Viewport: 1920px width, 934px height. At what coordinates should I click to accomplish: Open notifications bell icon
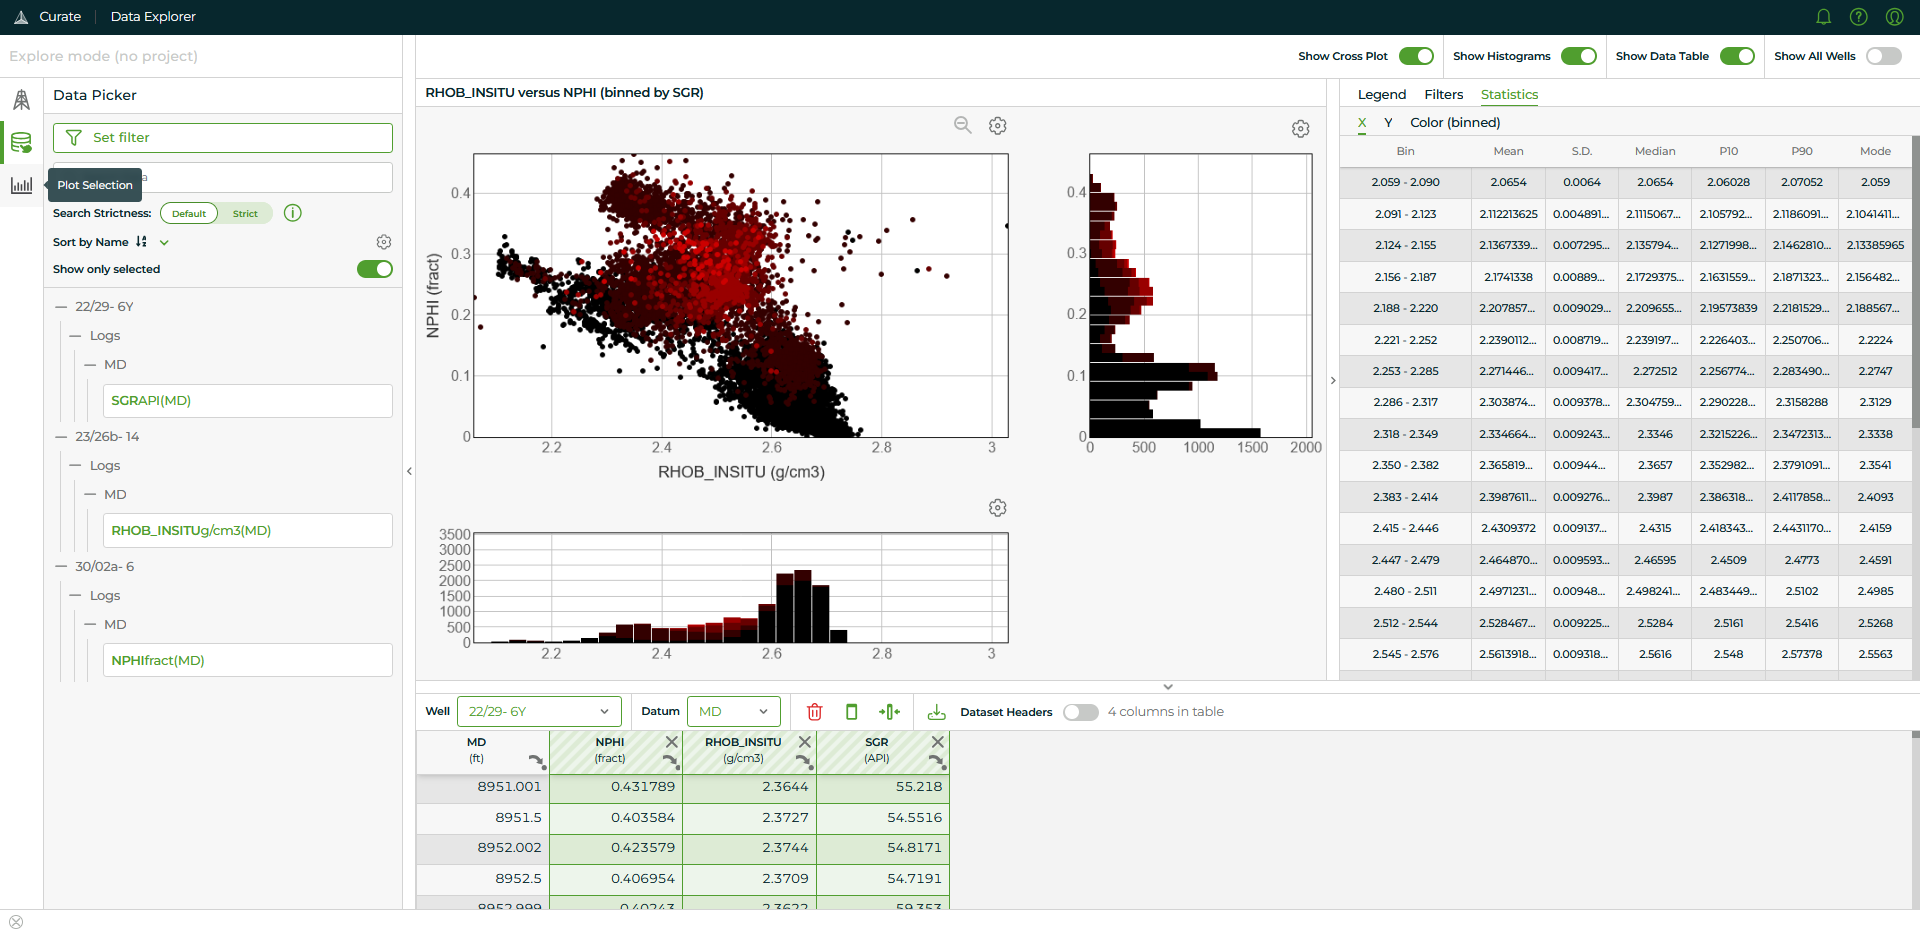tap(1823, 17)
